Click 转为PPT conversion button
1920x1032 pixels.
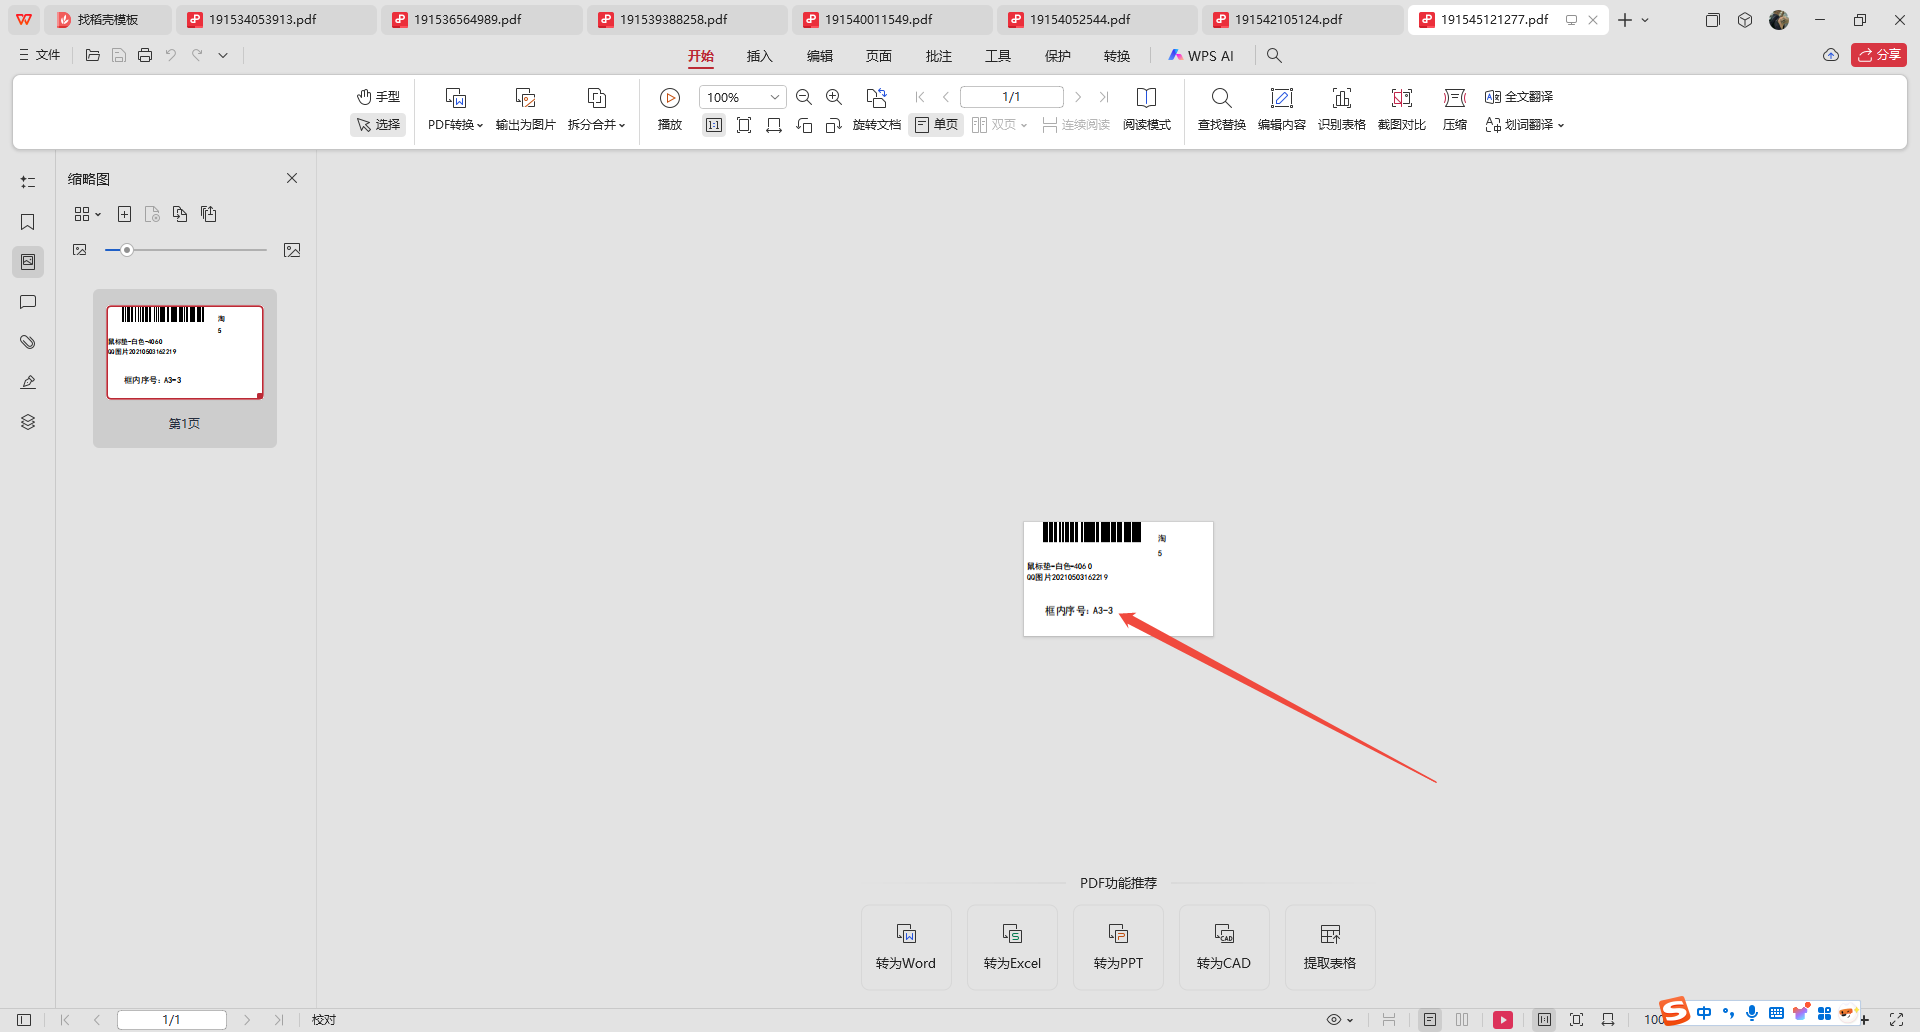(1118, 947)
